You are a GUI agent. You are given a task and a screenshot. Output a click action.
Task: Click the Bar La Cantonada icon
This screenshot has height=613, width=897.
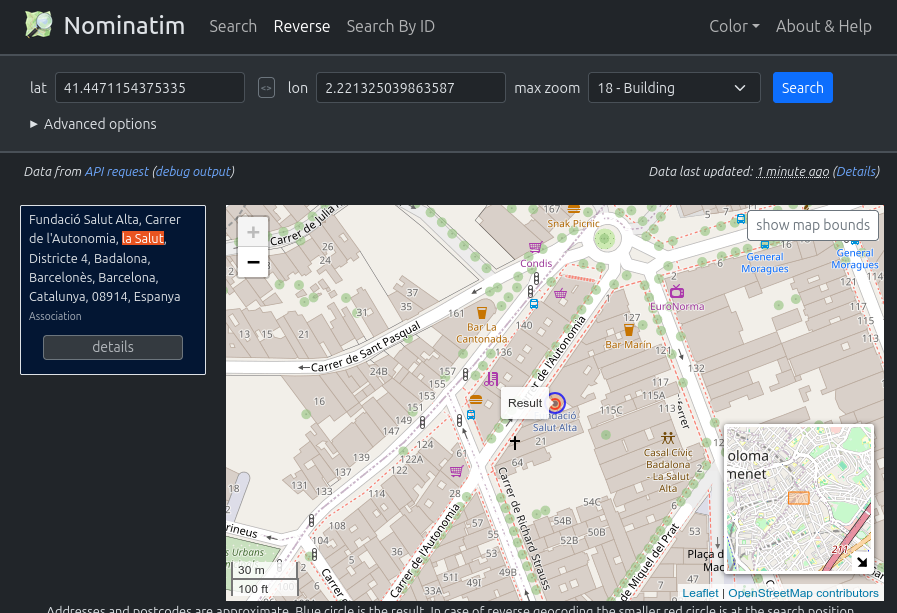point(481,312)
